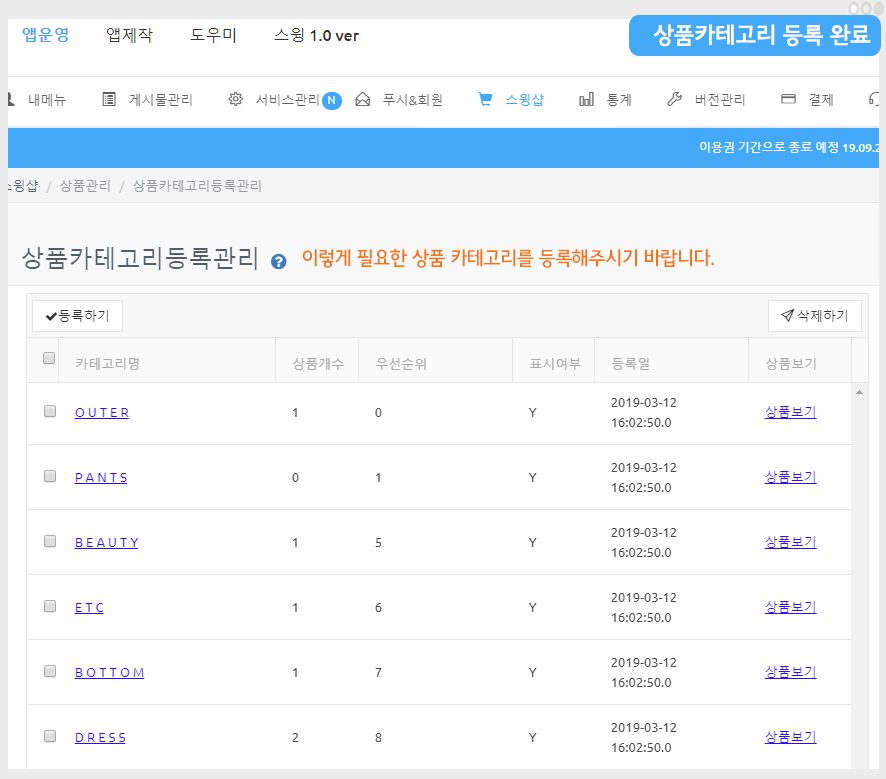Click the blue help question mark icon

279,262
